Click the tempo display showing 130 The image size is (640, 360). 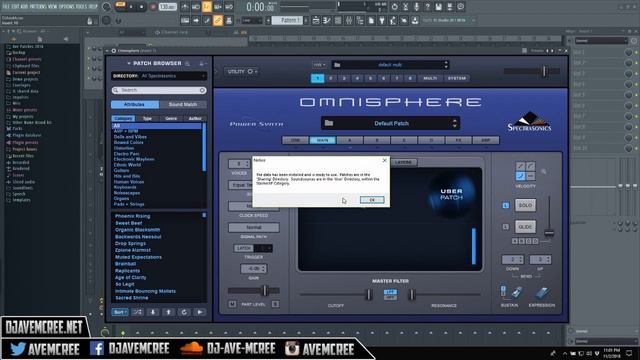coord(167,7)
